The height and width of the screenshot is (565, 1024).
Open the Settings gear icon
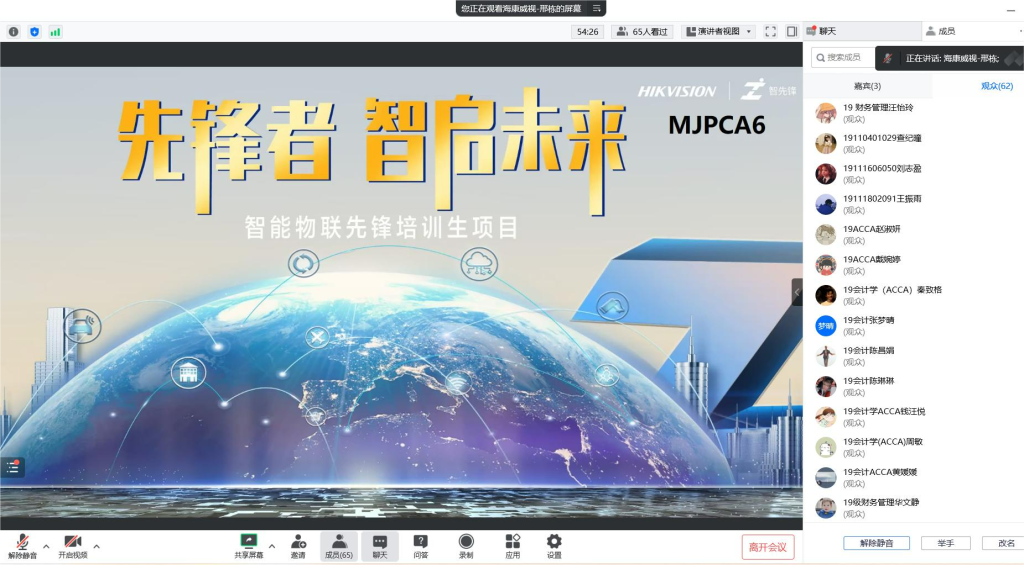[x=554, y=541]
